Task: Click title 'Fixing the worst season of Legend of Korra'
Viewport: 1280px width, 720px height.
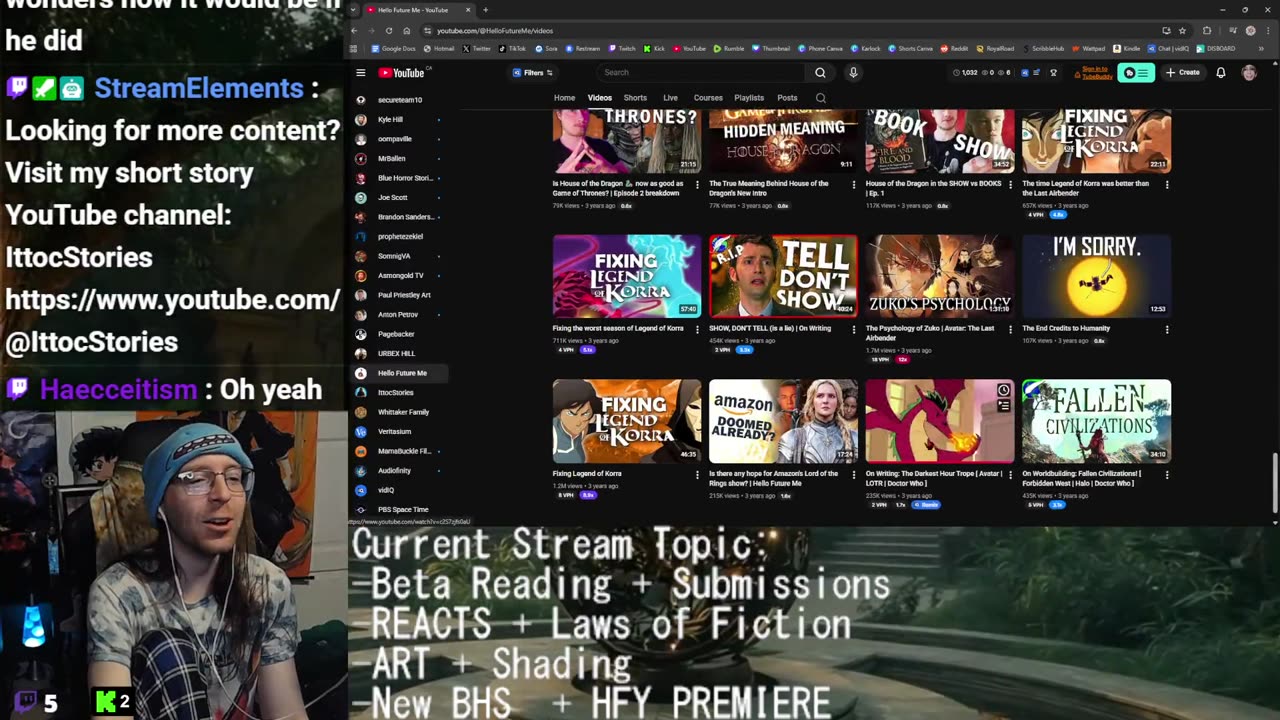Action: coord(618,329)
